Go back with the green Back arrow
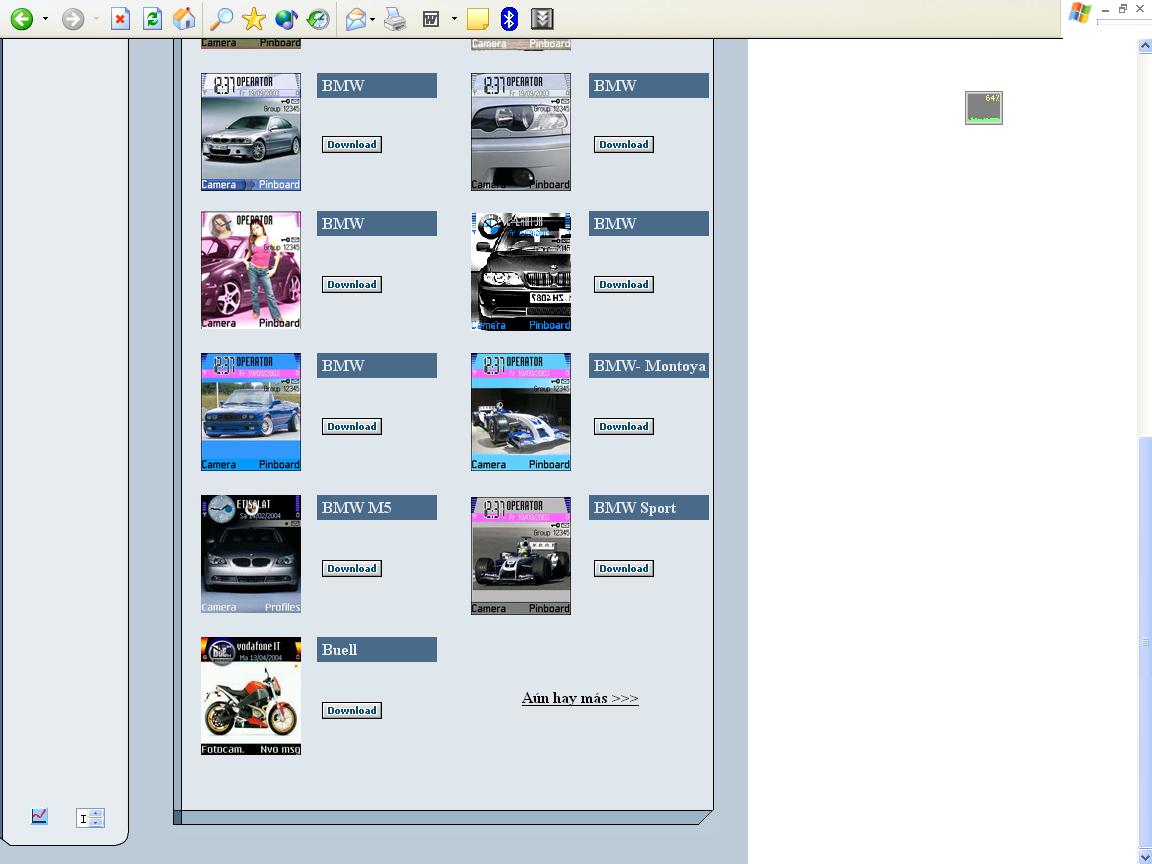 [22, 18]
